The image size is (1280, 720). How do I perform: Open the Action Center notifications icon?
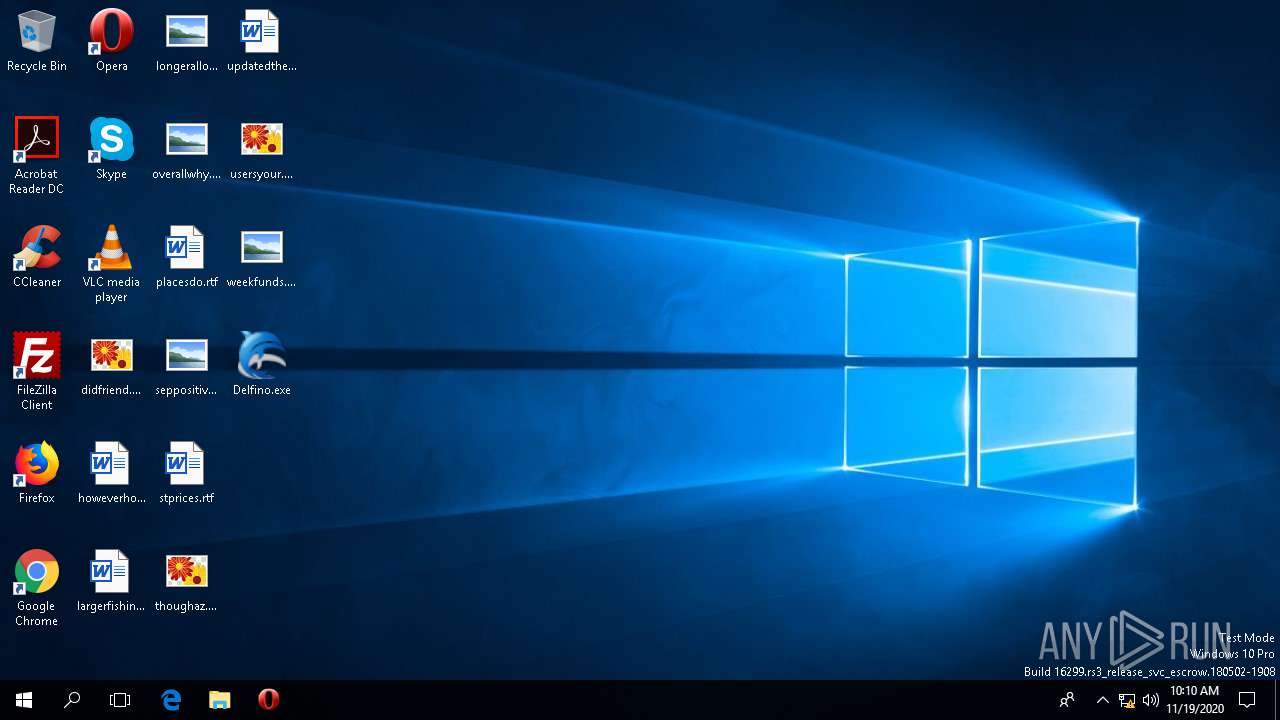[x=1247, y=700]
